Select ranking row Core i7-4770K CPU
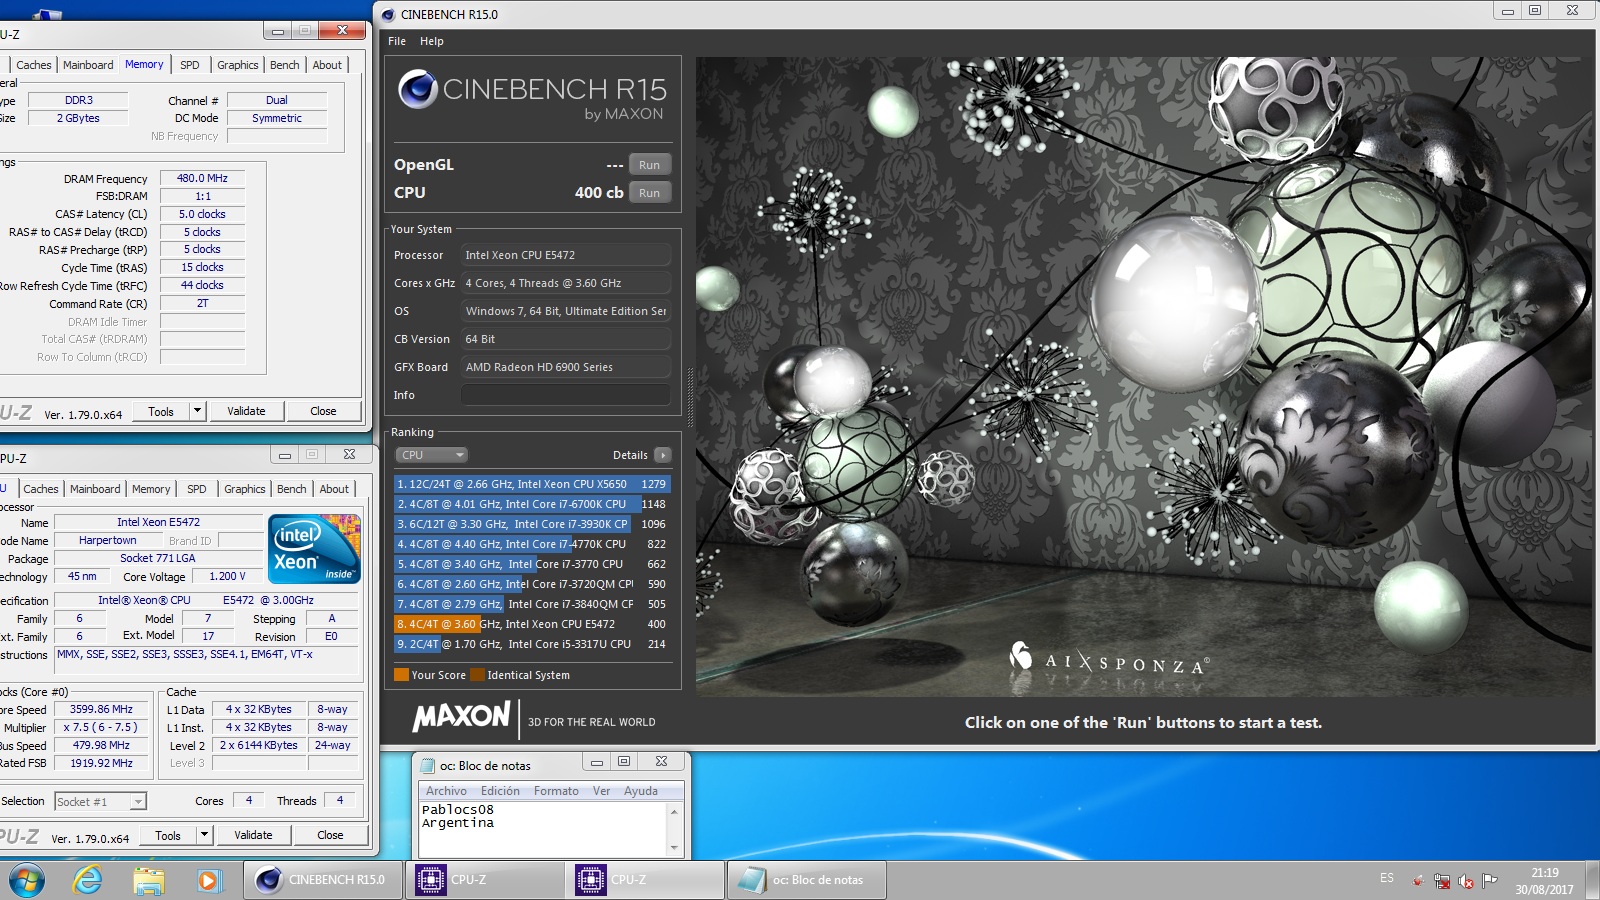Image resolution: width=1600 pixels, height=900 pixels. click(x=532, y=544)
